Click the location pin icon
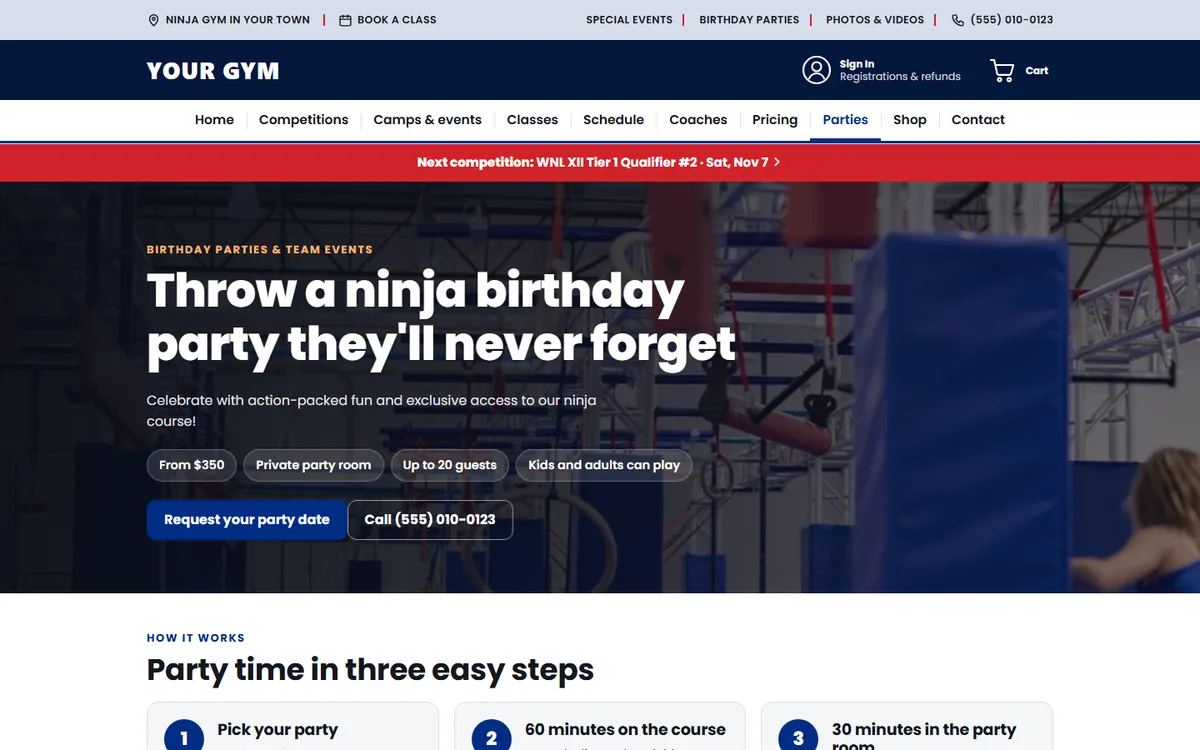The image size is (1200, 750). 153,20
